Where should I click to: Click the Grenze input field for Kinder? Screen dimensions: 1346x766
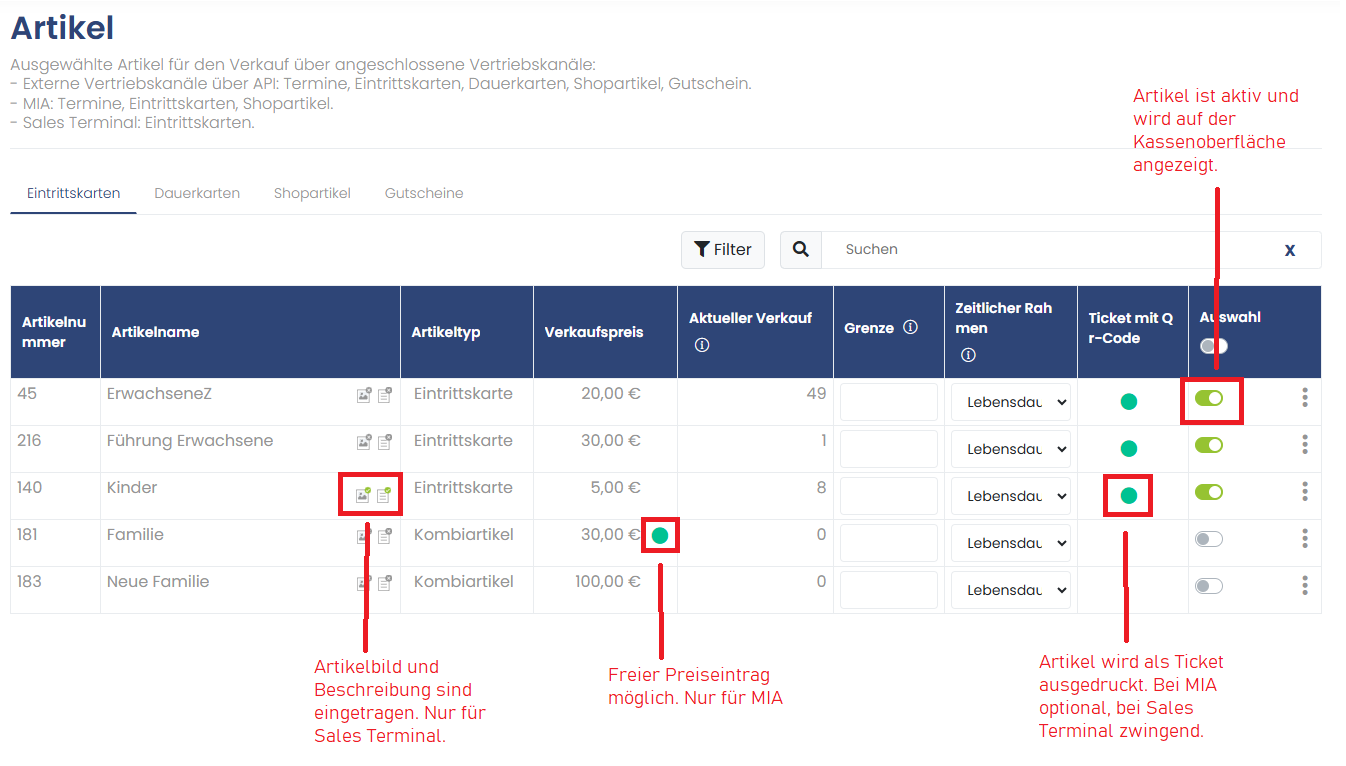(x=889, y=496)
